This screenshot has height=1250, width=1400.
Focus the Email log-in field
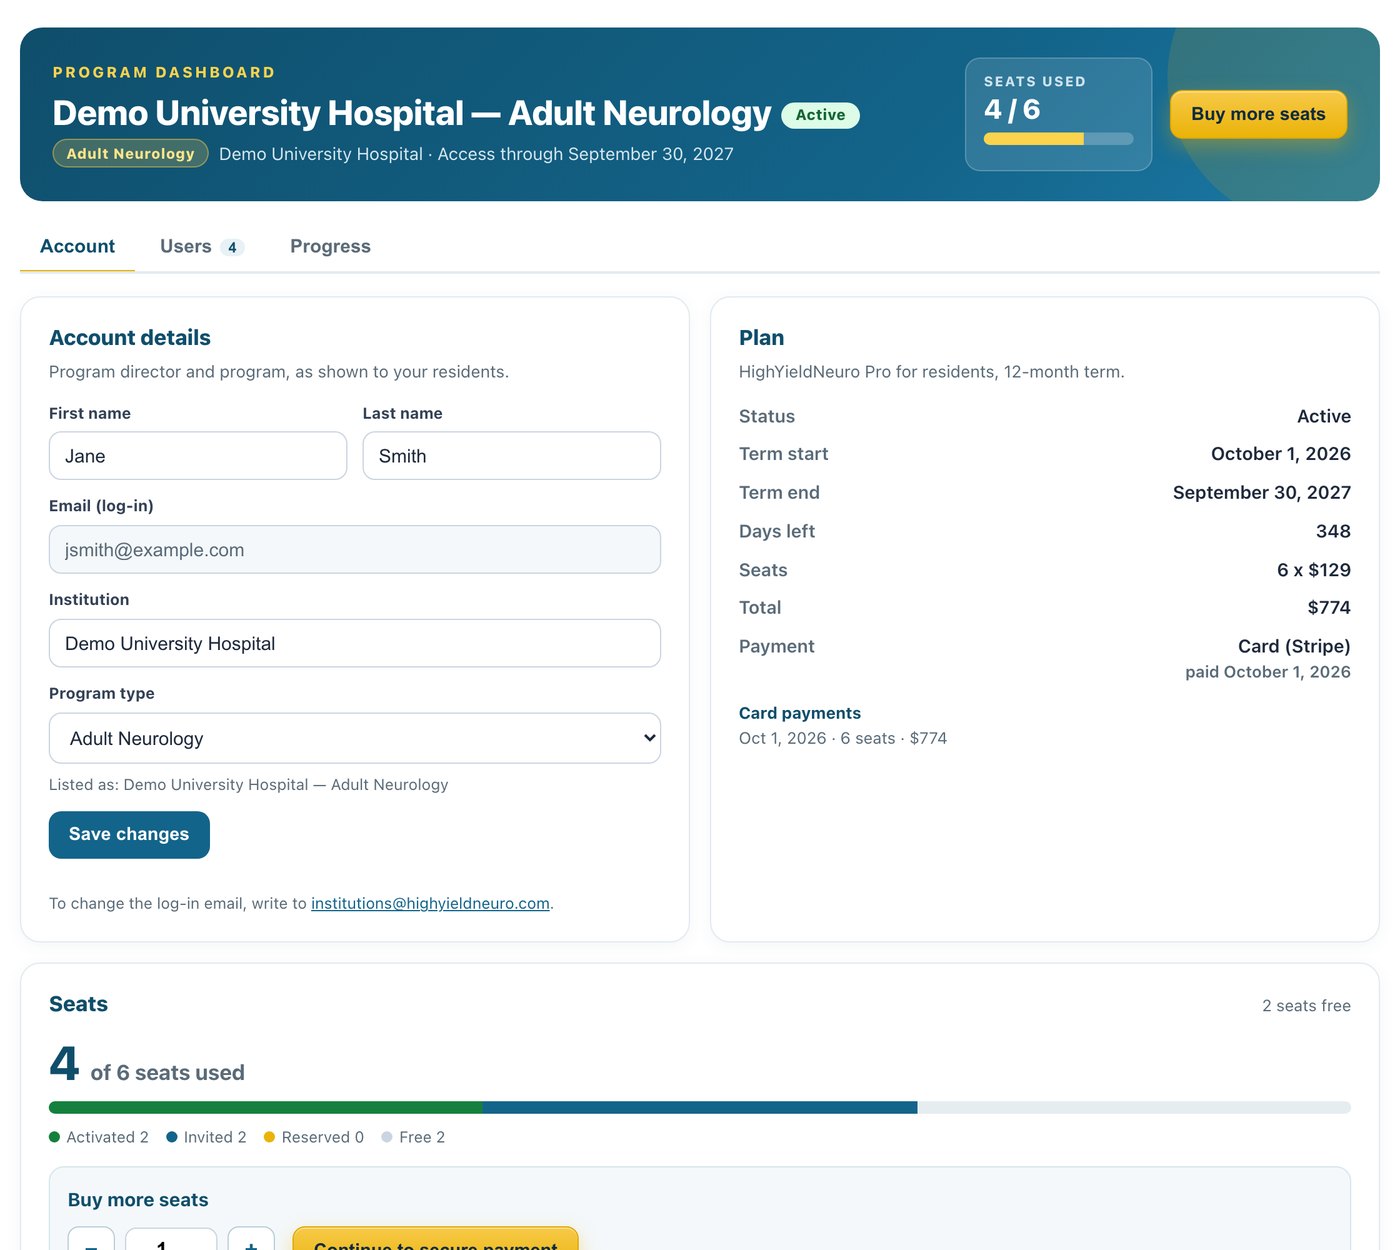355,550
